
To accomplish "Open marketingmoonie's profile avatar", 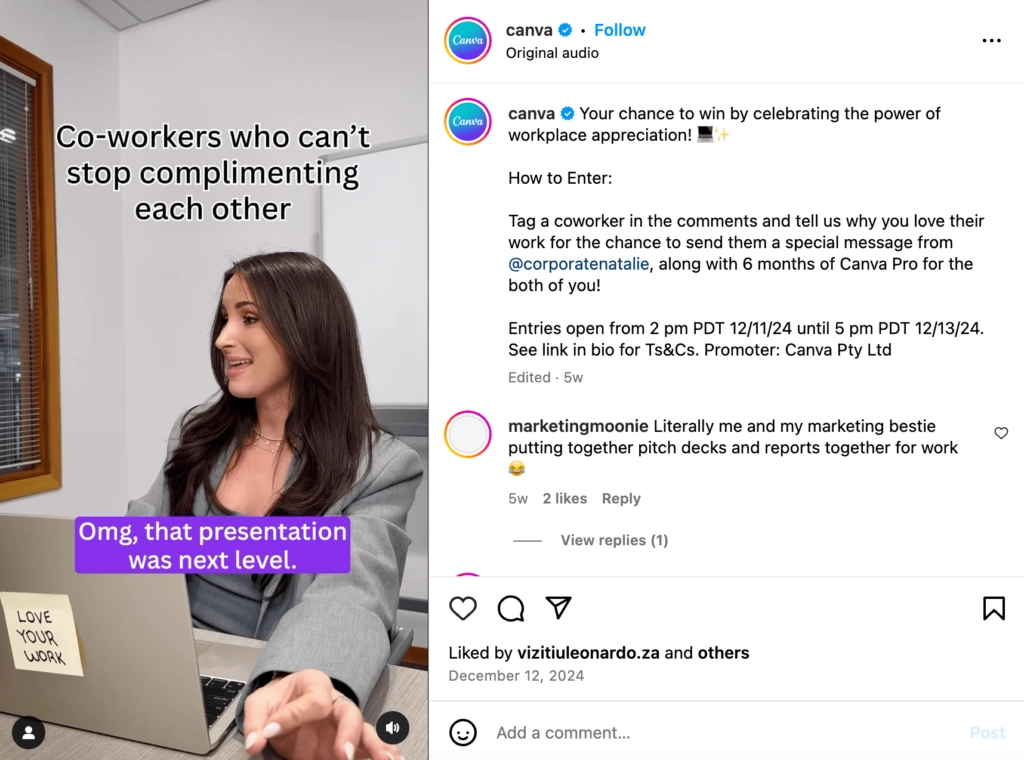I will coord(468,434).
